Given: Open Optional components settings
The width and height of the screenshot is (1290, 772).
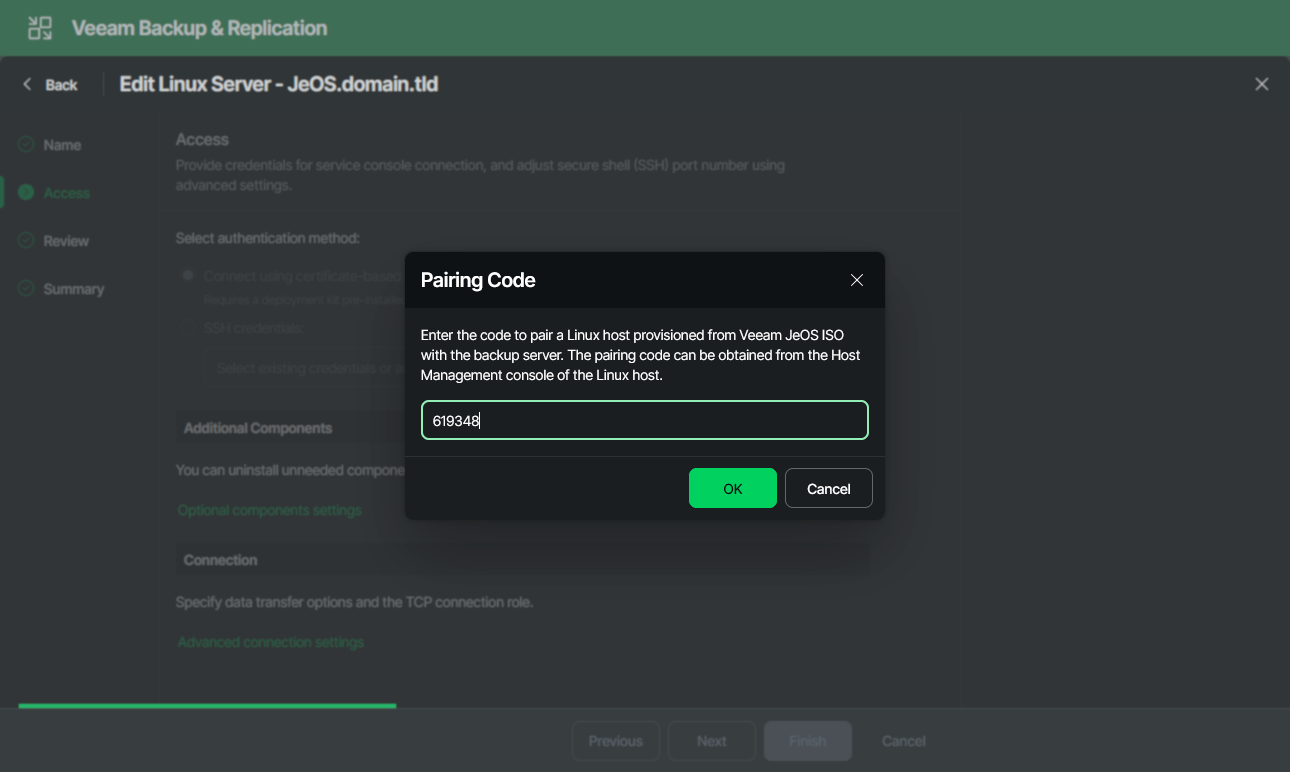Looking at the screenshot, I should click(x=269, y=510).
